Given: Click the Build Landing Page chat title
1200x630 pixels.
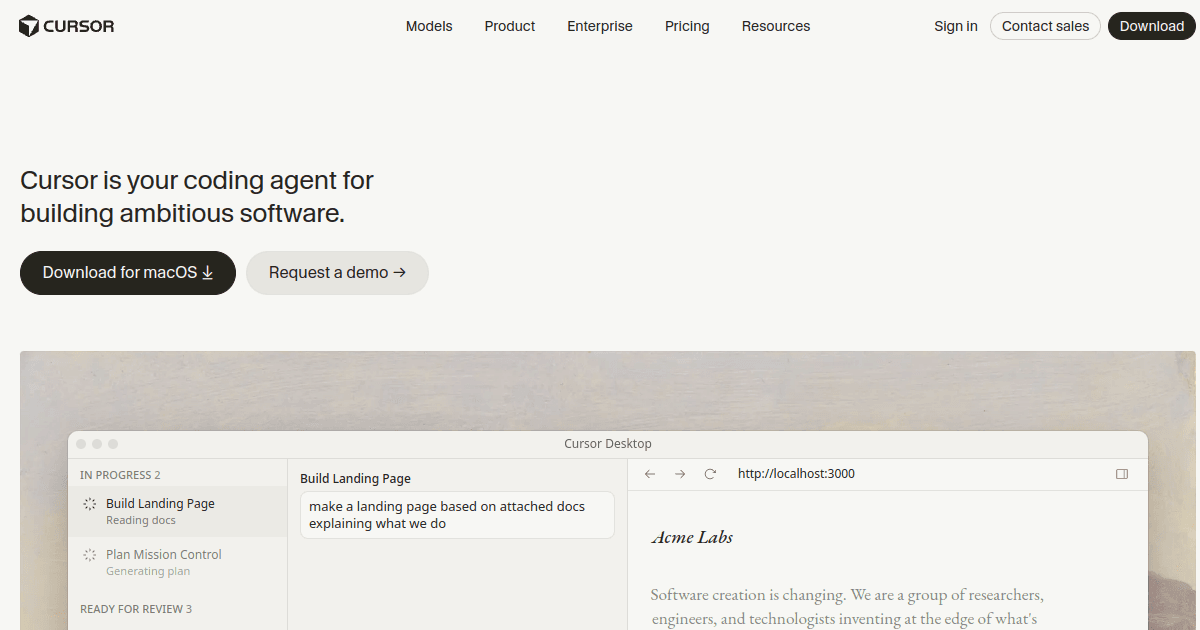Looking at the screenshot, I should (x=355, y=479).
